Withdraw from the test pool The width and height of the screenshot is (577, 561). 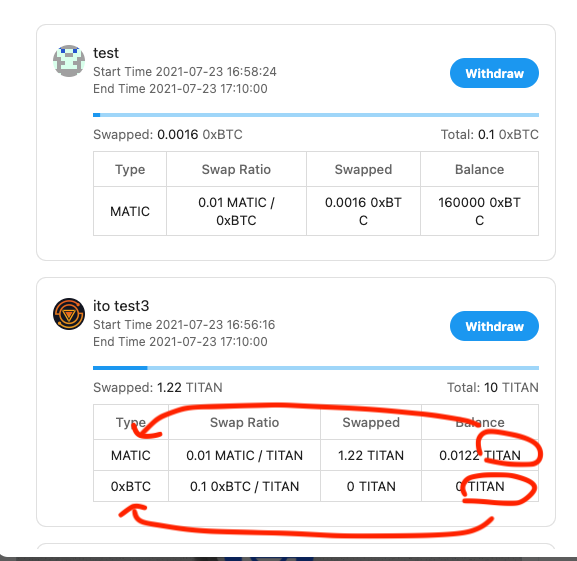pyautogui.click(x=494, y=73)
